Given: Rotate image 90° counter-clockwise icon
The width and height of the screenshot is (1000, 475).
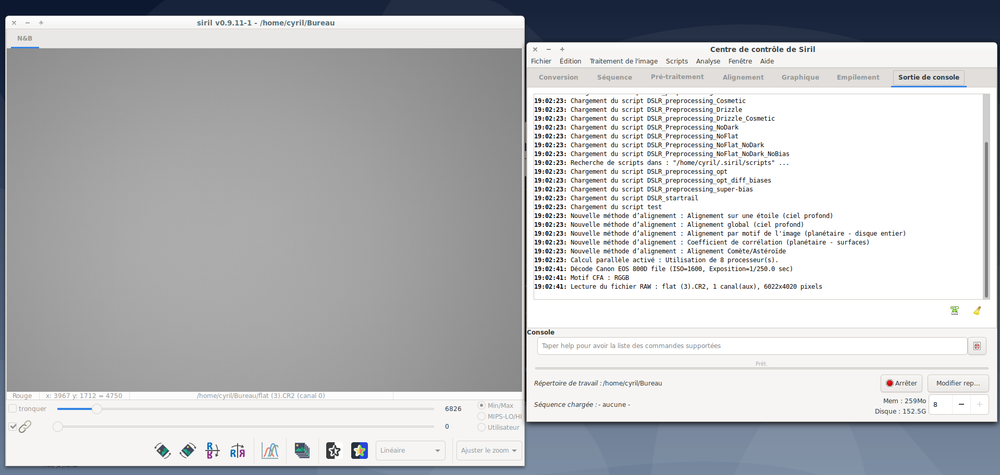Looking at the screenshot, I should 163,450.
